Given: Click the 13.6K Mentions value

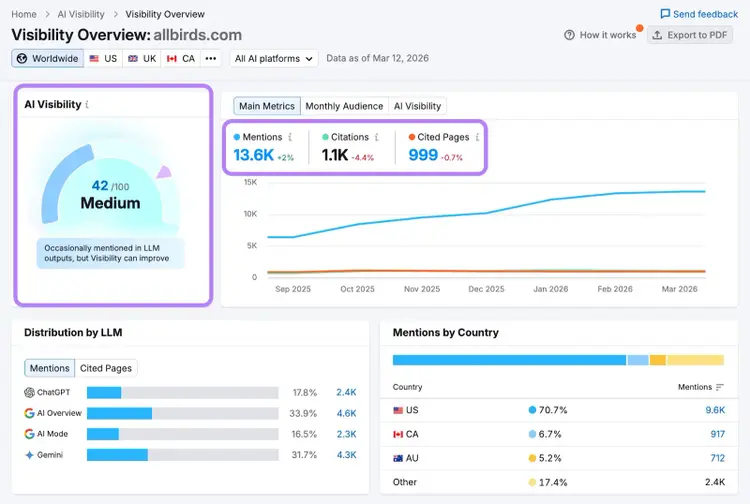Looking at the screenshot, I should tap(254, 155).
